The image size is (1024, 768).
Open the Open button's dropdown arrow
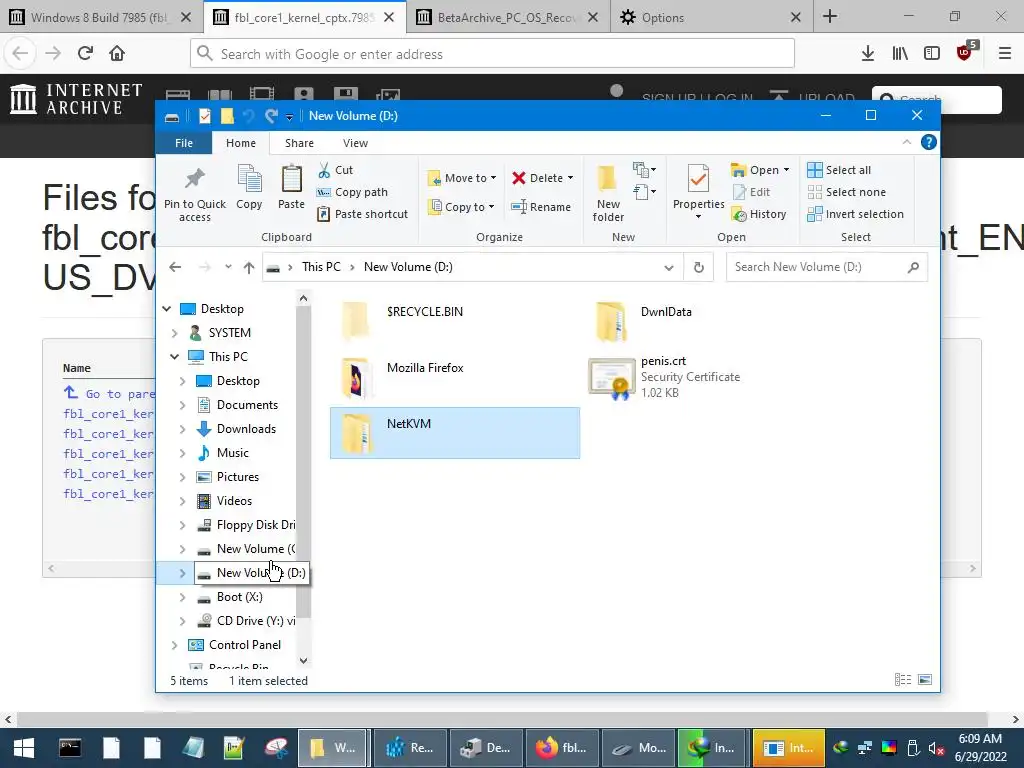coord(786,170)
